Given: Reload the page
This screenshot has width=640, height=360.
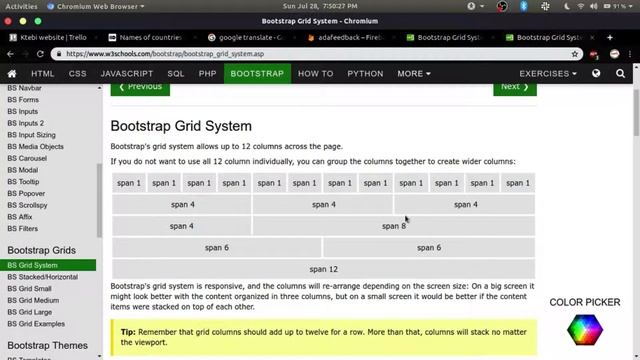Looking at the screenshot, I should pos(40,54).
